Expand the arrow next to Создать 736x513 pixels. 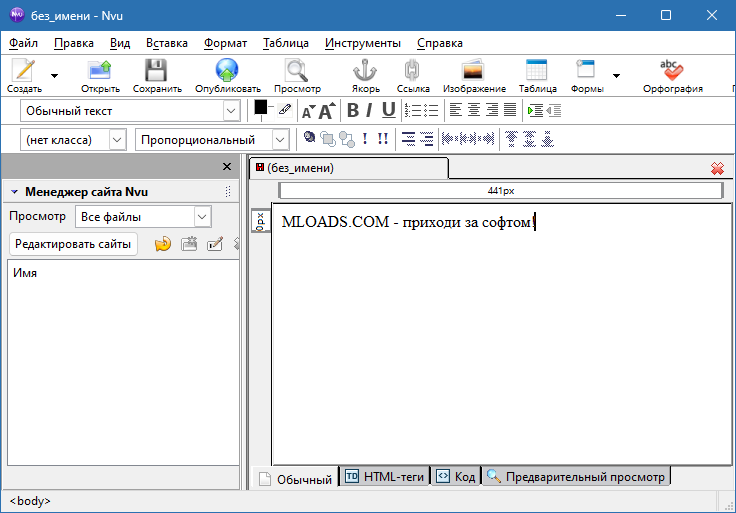point(54,76)
